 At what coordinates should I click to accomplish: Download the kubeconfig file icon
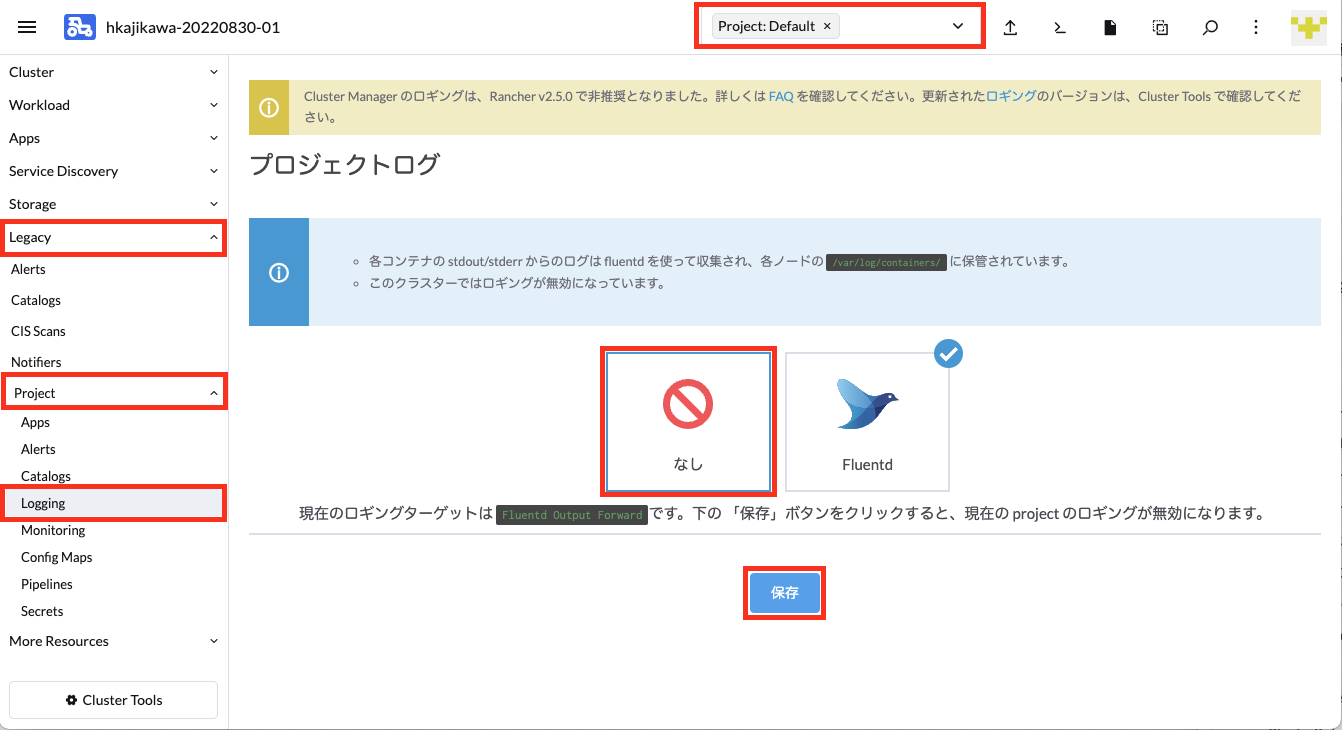1110,27
